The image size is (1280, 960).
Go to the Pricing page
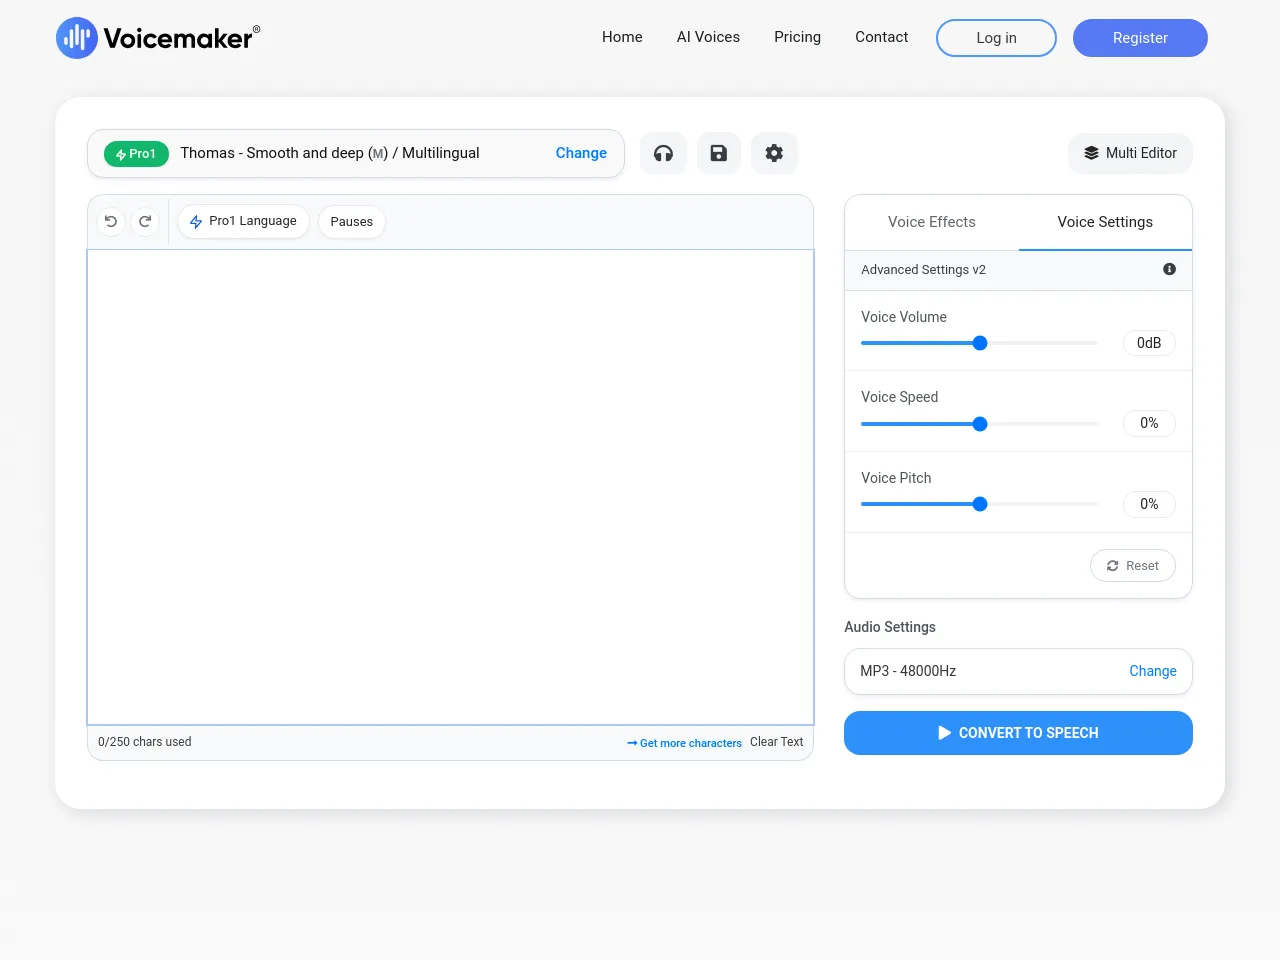pos(797,37)
